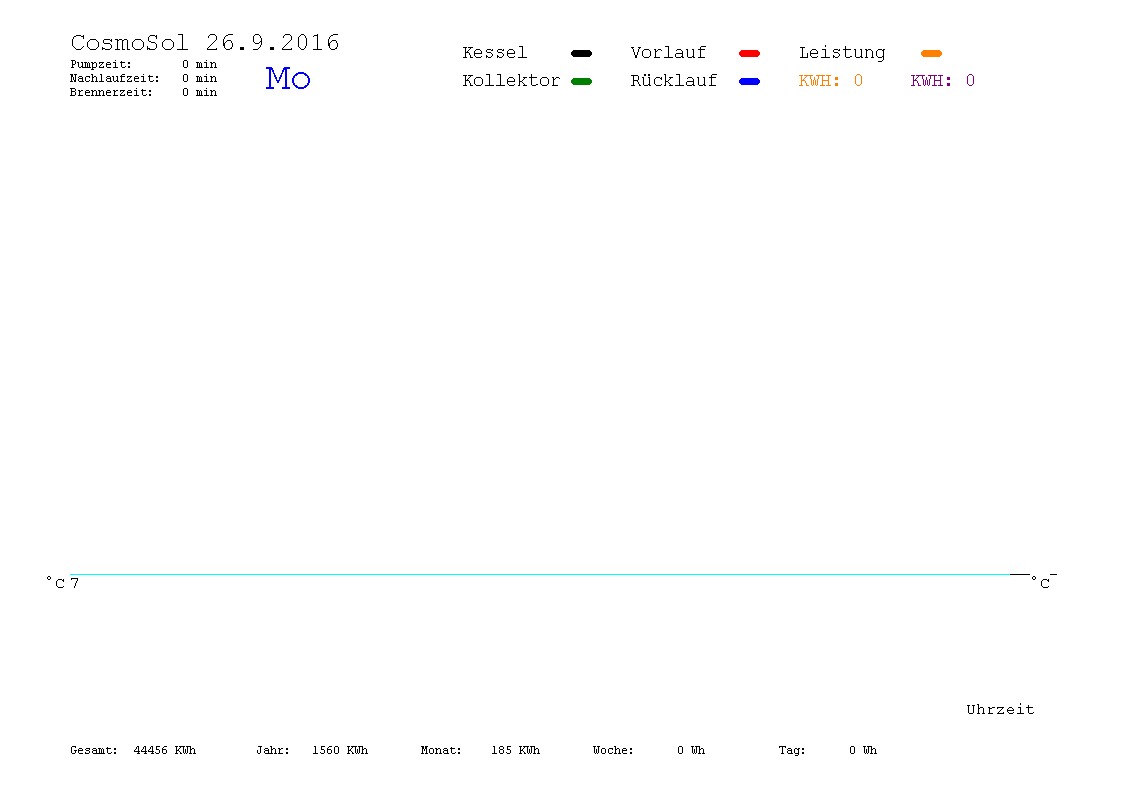The width and height of the screenshot is (1148, 812).
Task: Click the Brennerzeit label
Action: [x=111, y=92]
